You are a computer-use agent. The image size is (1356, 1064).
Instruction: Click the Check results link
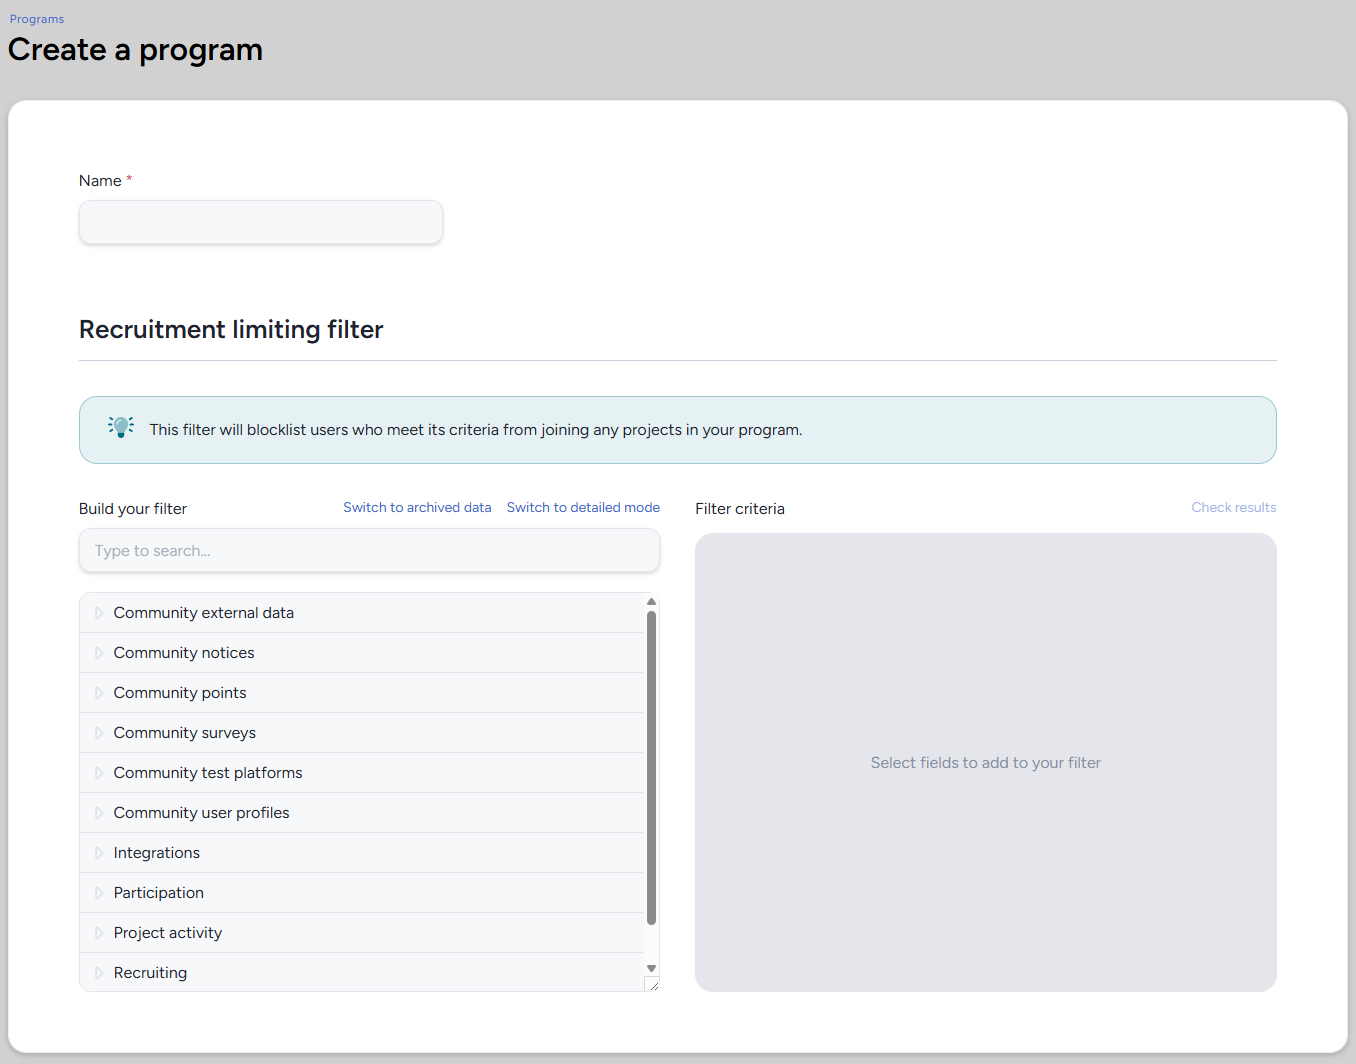click(1233, 507)
